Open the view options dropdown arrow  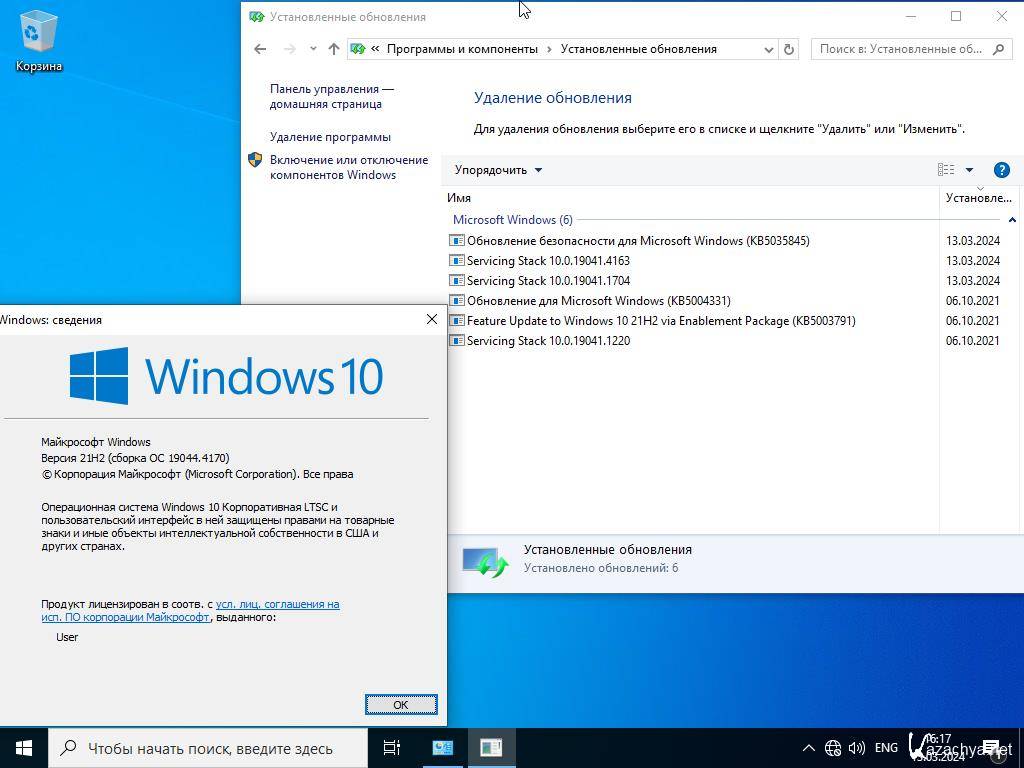(x=969, y=170)
